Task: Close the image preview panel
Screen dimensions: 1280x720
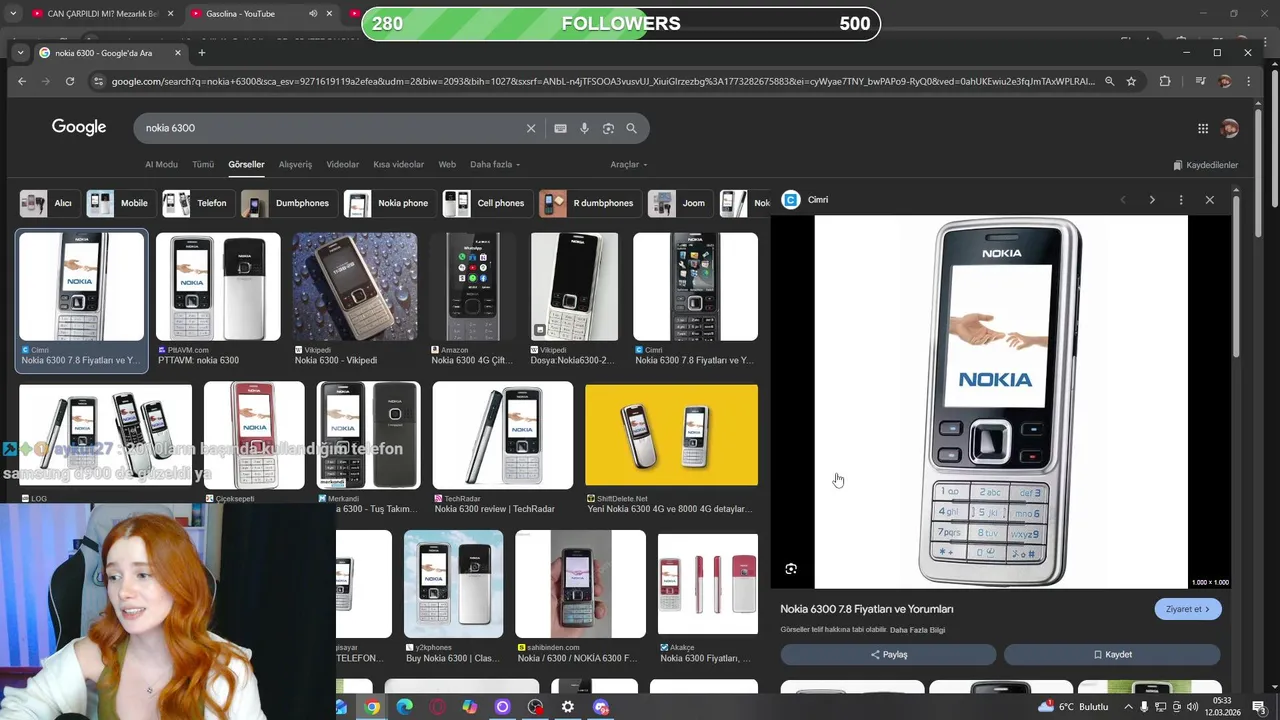Action: [x=1210, y=200]
